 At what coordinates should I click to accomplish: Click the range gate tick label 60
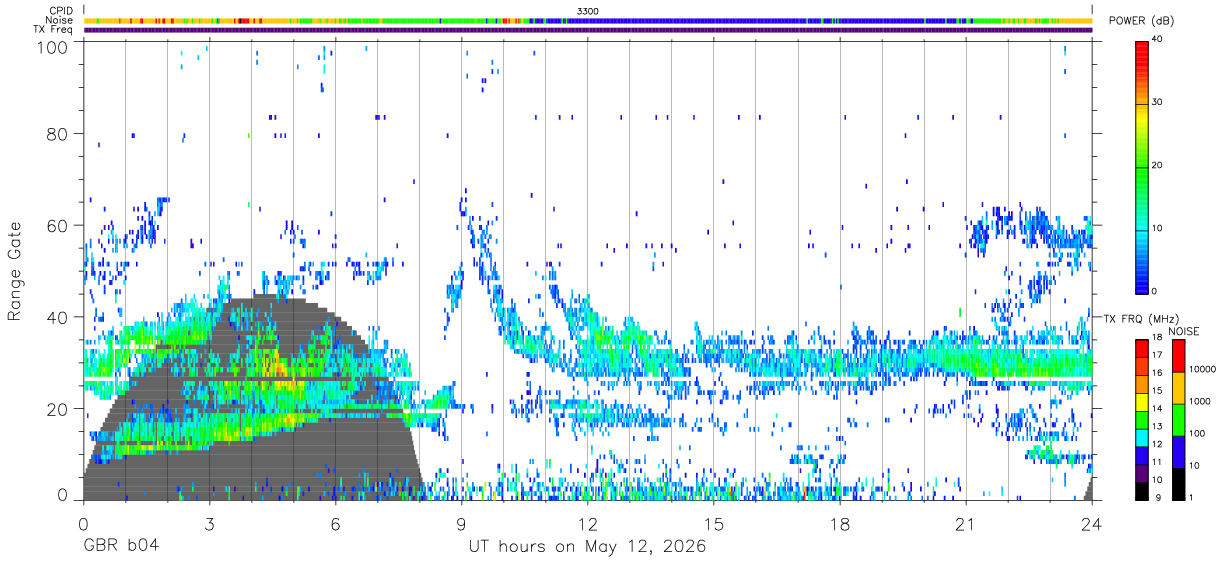point(59,226)
